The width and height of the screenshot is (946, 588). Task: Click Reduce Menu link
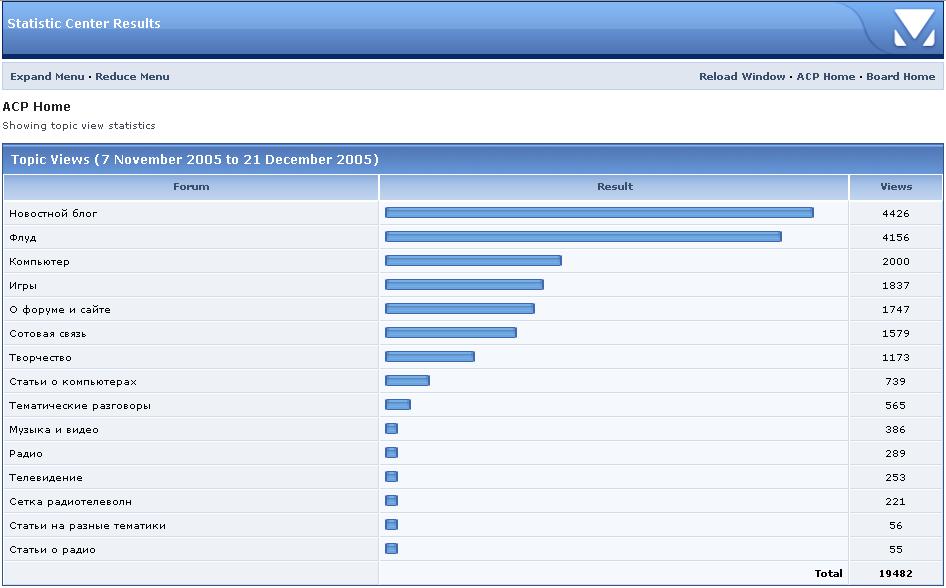point(132,77)
